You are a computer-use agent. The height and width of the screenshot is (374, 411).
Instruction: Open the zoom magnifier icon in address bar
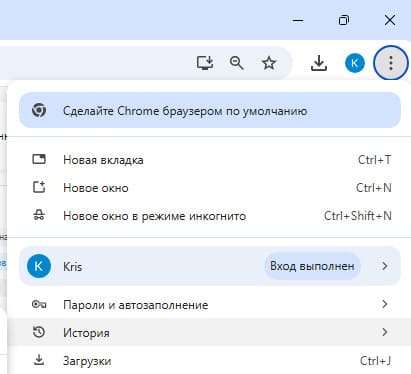(x=237, y=63)
